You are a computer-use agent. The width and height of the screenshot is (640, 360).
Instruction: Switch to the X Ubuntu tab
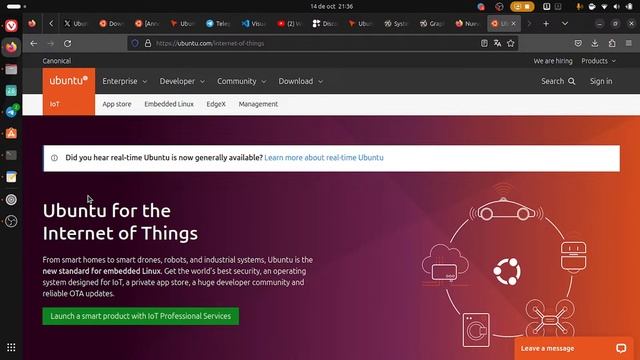coord(76,24)
